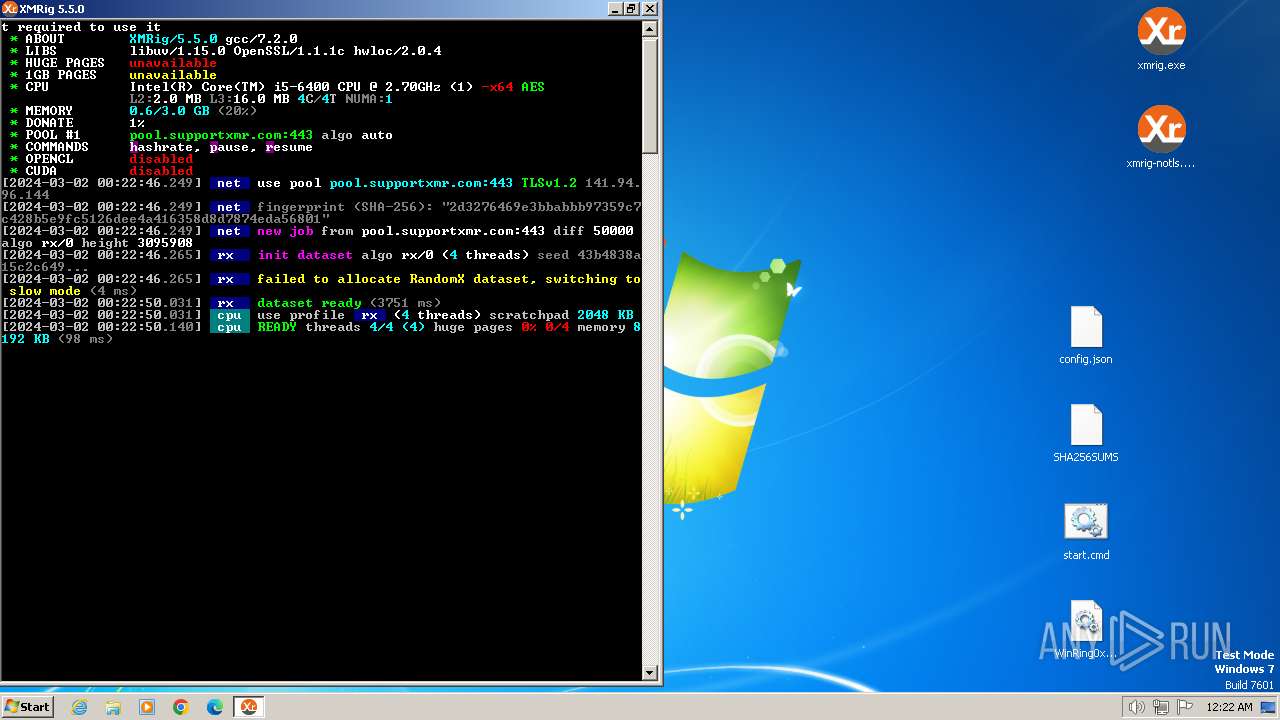Click the 'hashrate' command text
The width and height of the screenshot is (1280, 720).
tap(161, 147)
